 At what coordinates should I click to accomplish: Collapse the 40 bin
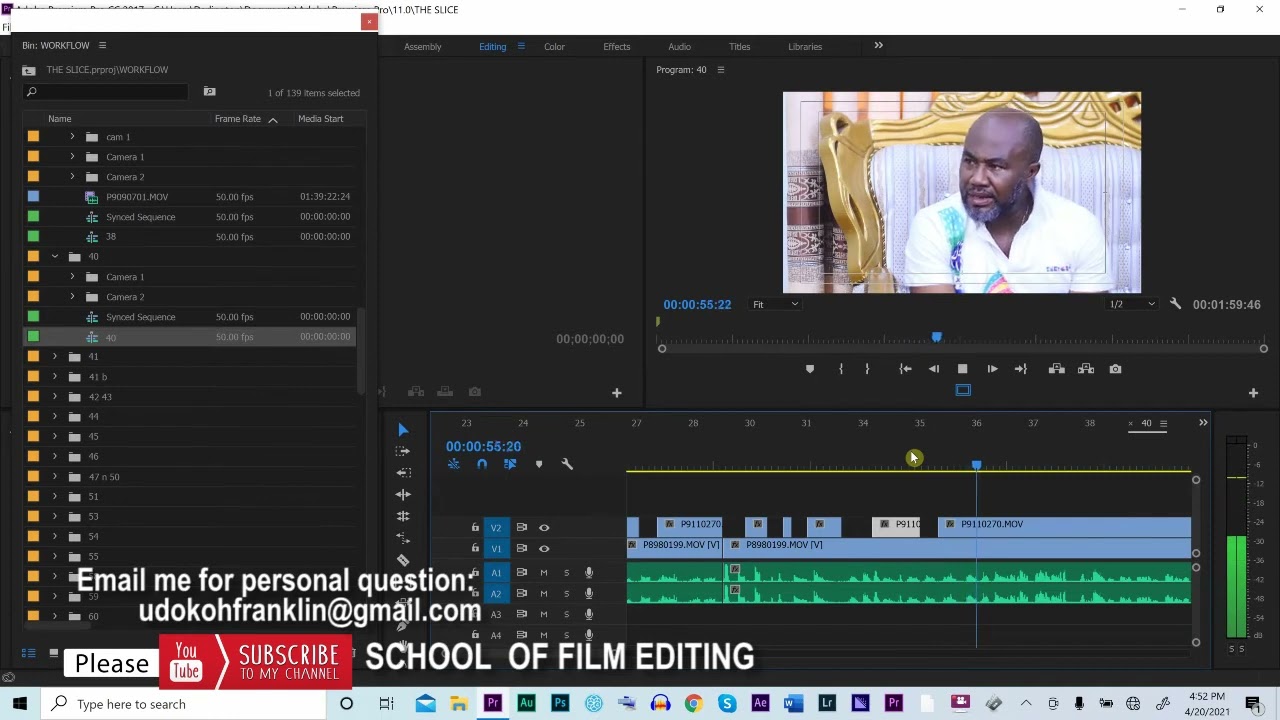(x=55, y=257)
